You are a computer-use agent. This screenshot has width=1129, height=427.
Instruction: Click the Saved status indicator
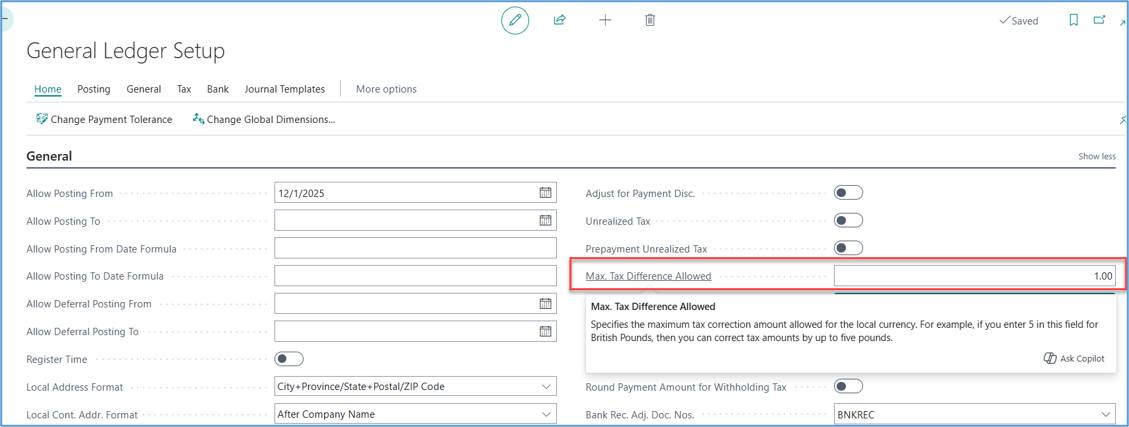click(1018, 21)
